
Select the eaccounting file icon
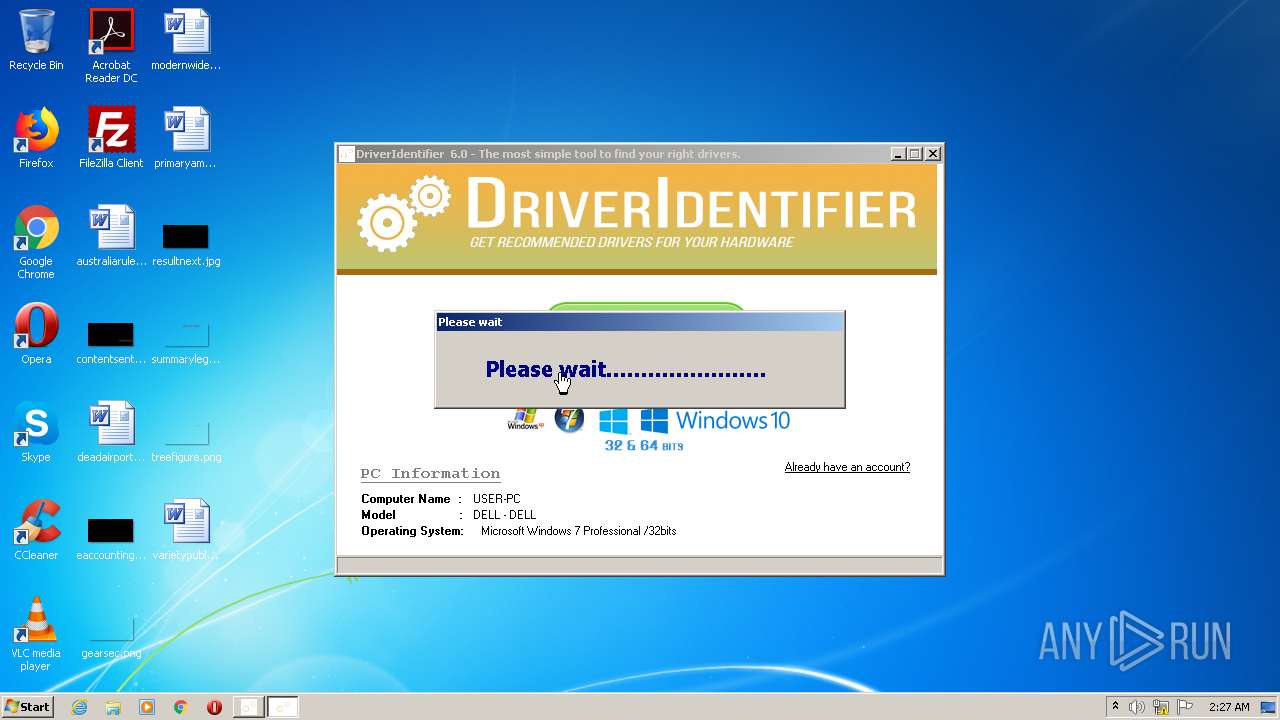tap(111, 538)
